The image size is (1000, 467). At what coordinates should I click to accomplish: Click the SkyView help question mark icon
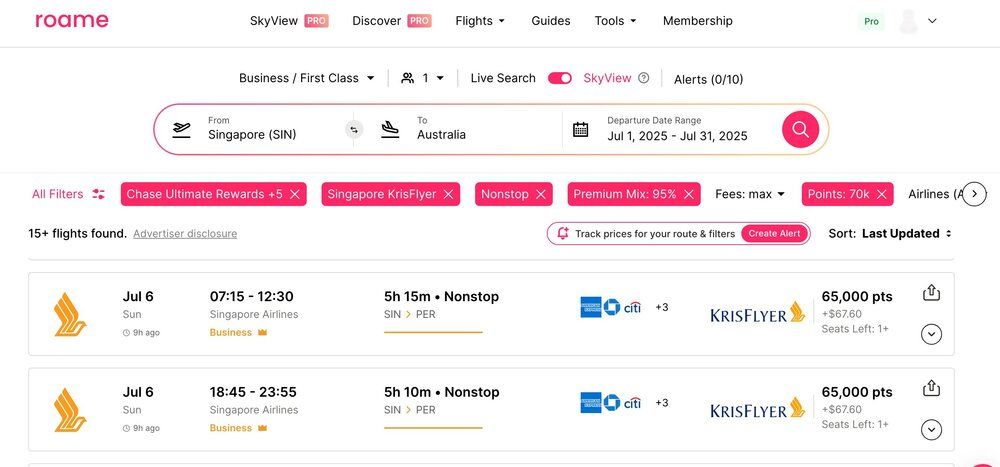click(x=644, y=78)
